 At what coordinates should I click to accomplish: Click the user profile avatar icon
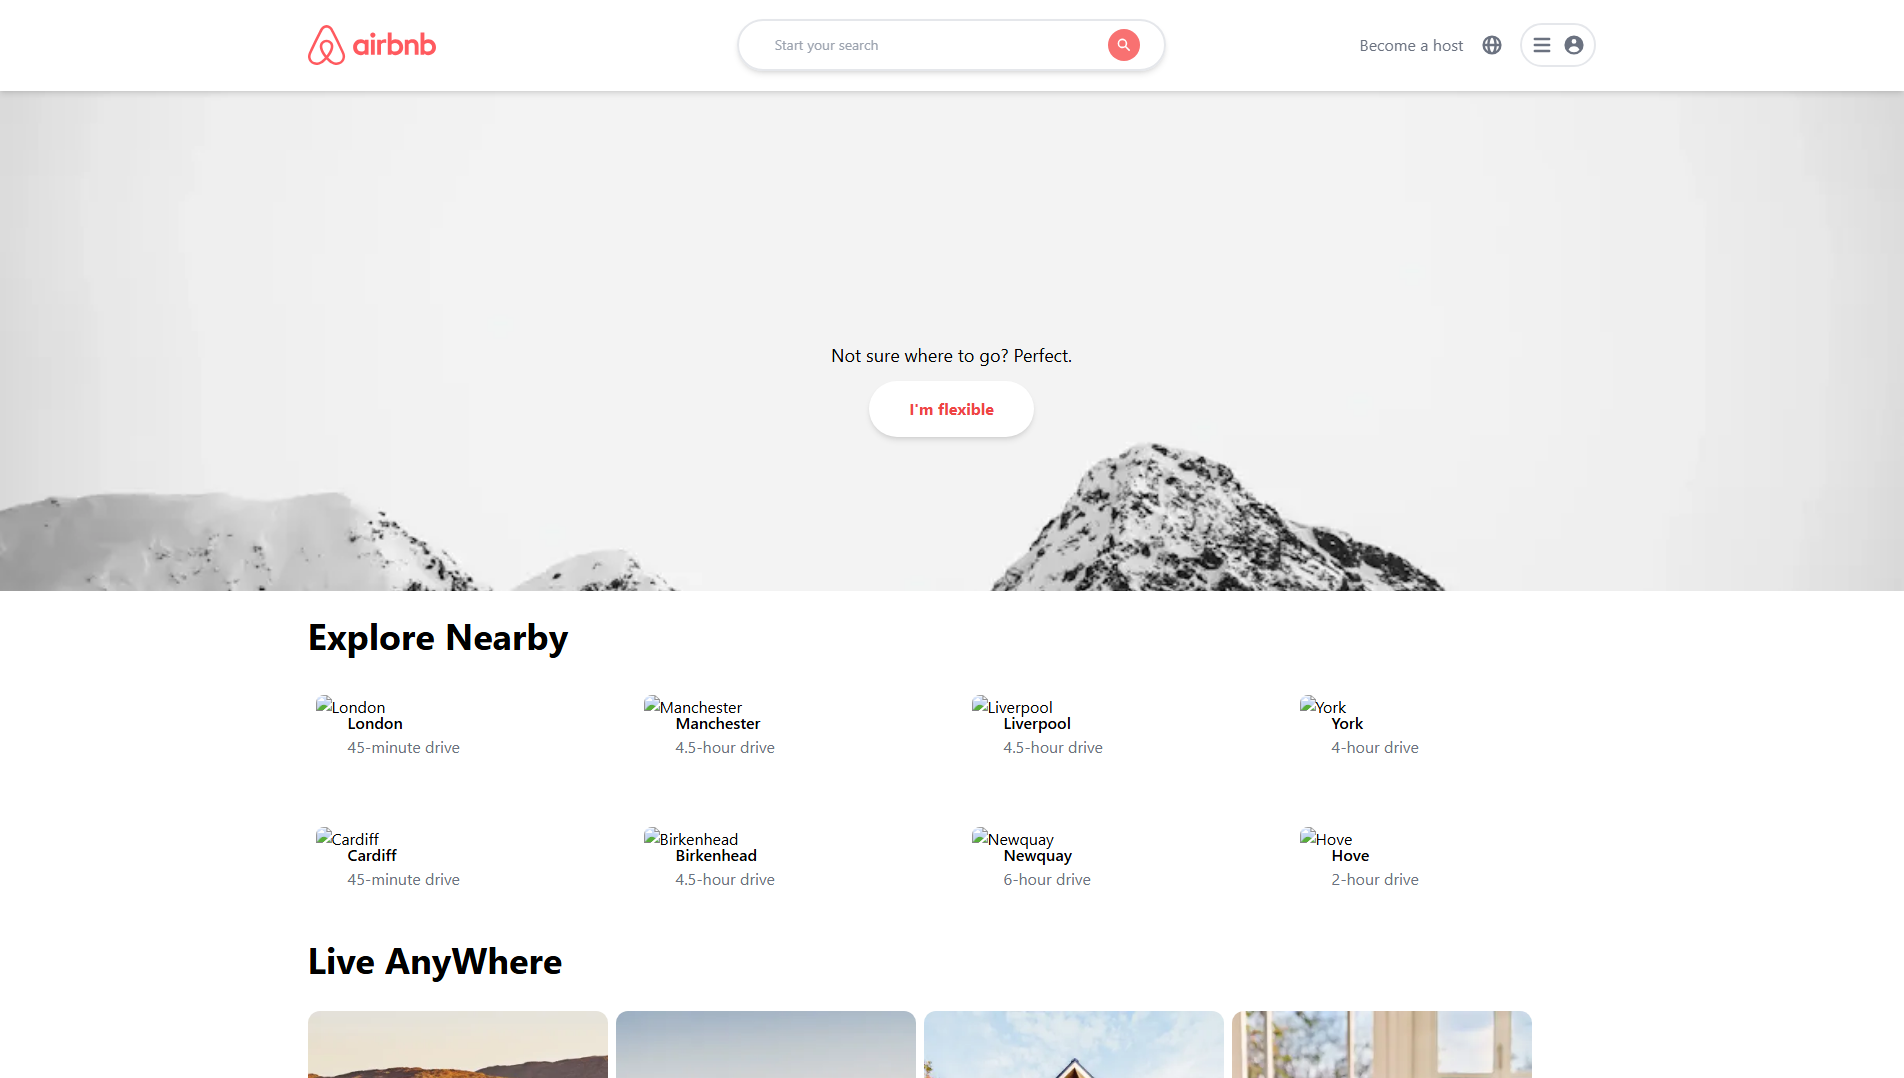[x=1574, y=45]
